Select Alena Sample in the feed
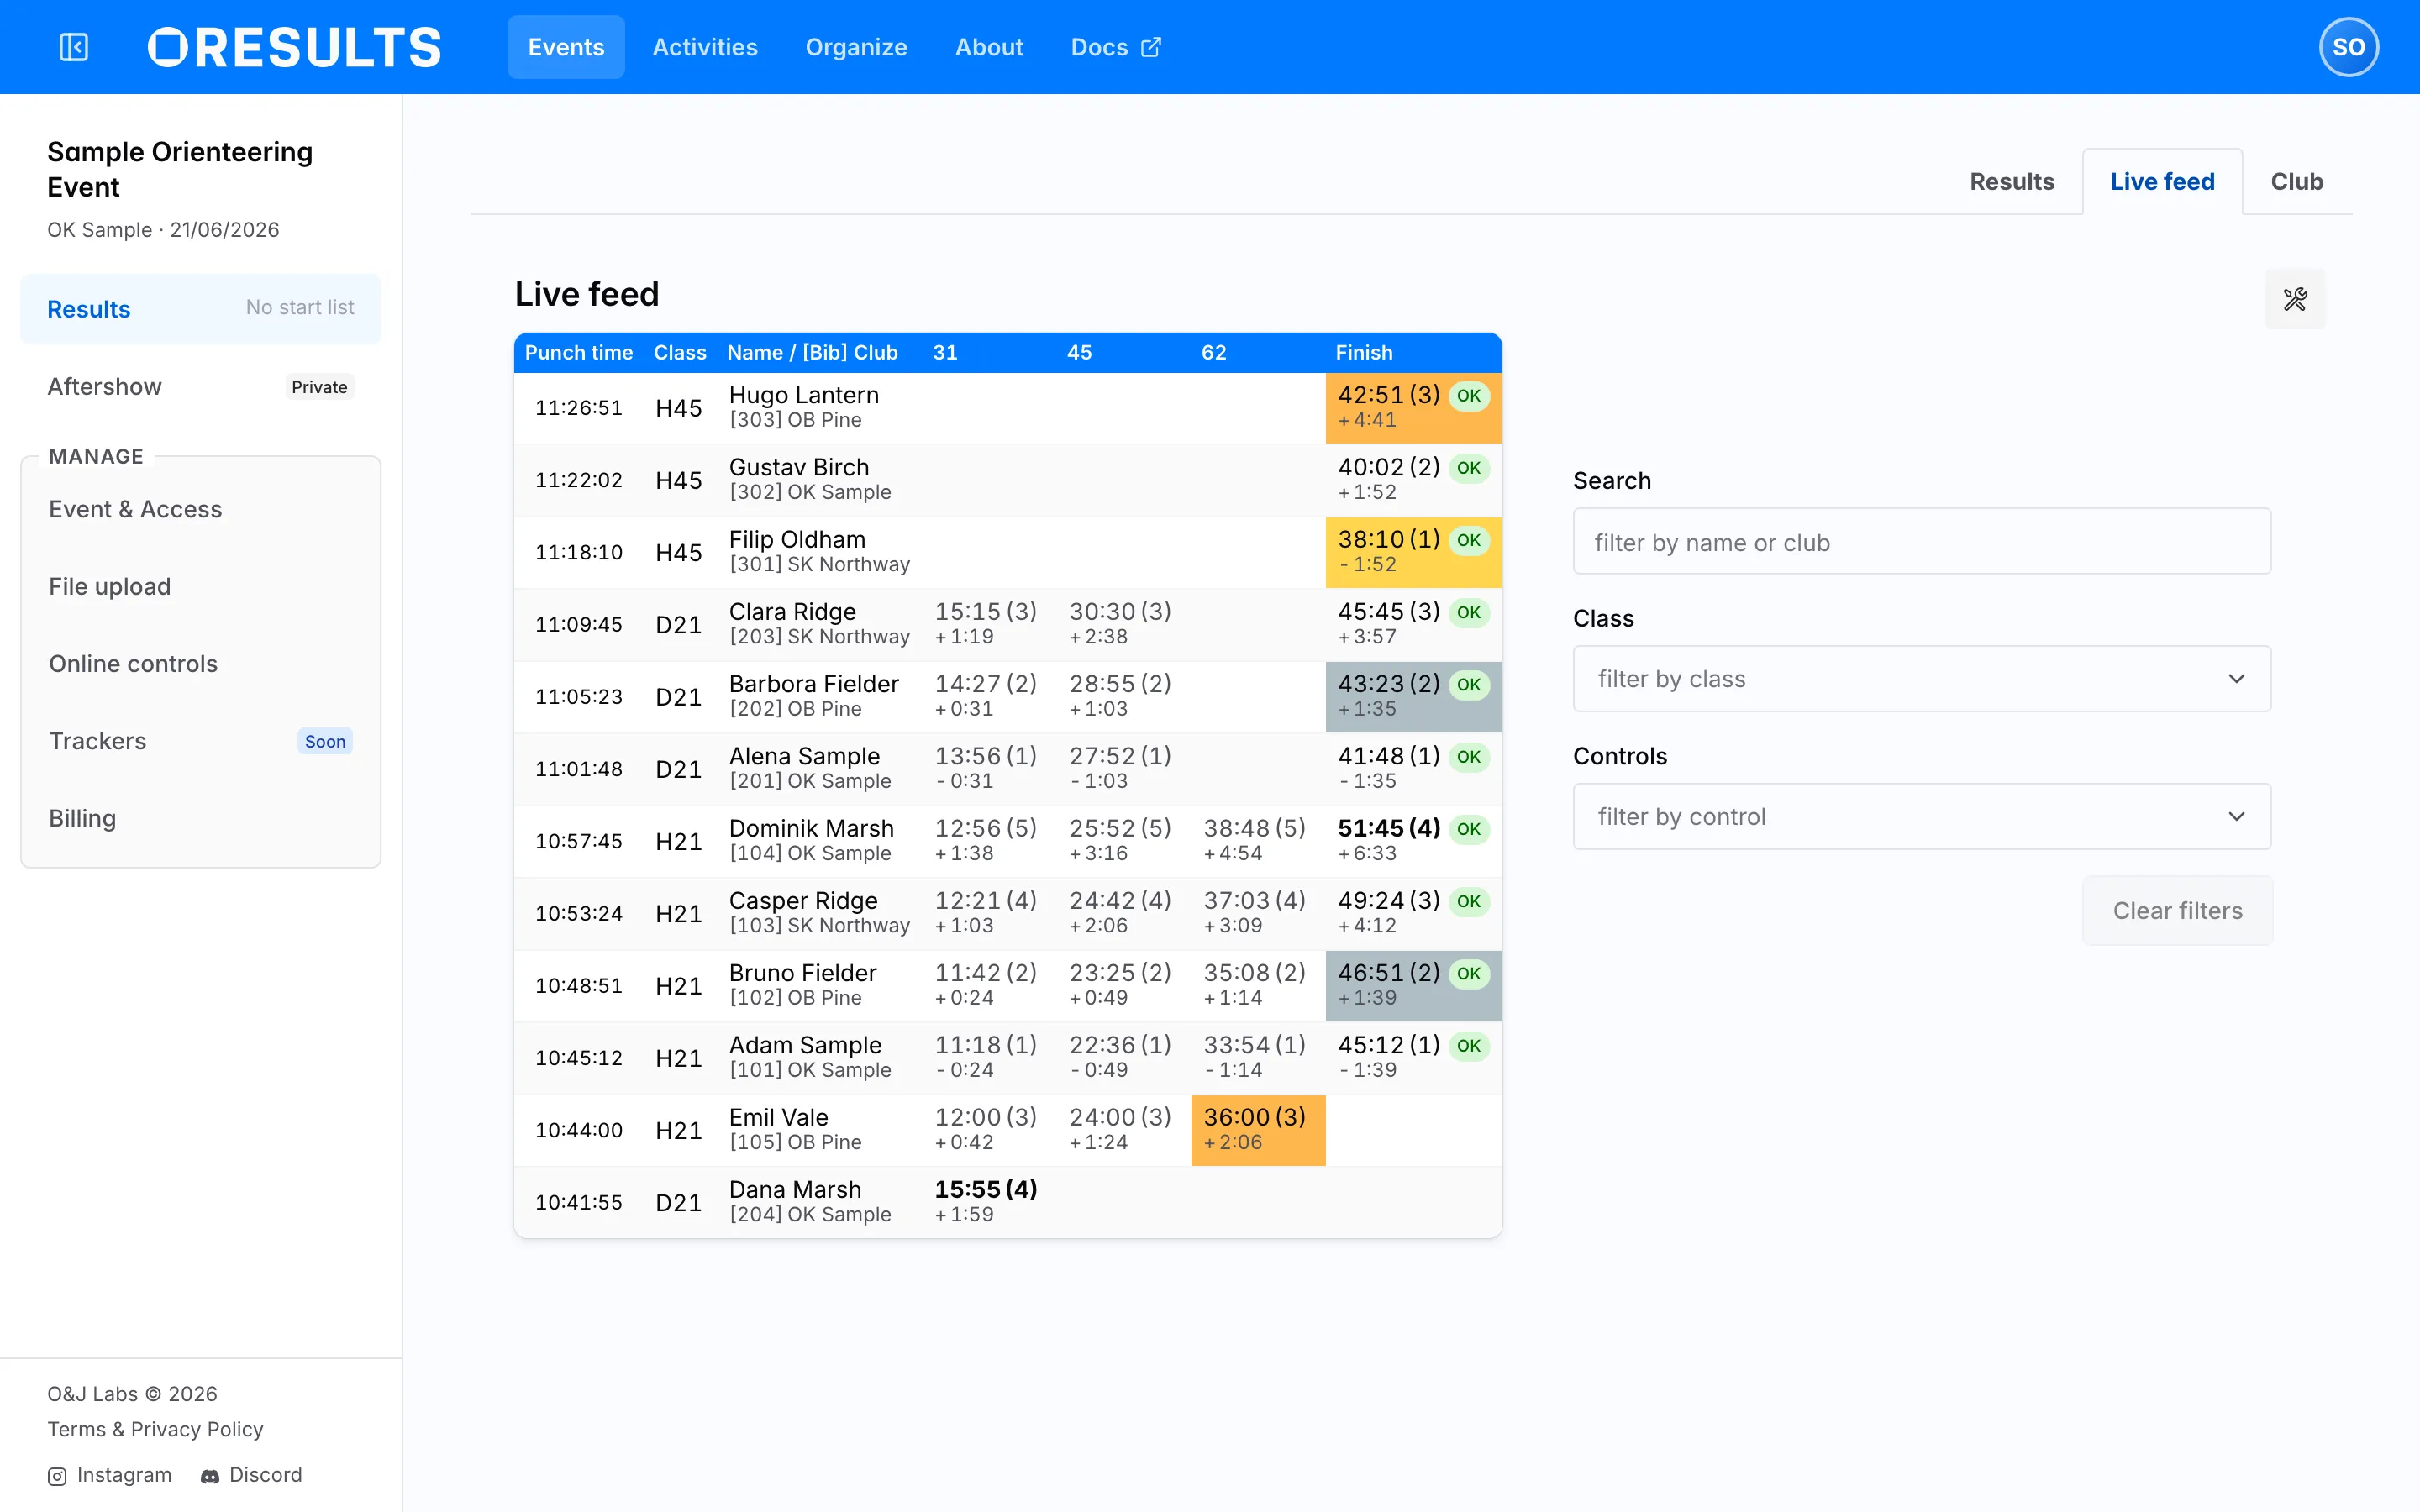 (804, 756)
